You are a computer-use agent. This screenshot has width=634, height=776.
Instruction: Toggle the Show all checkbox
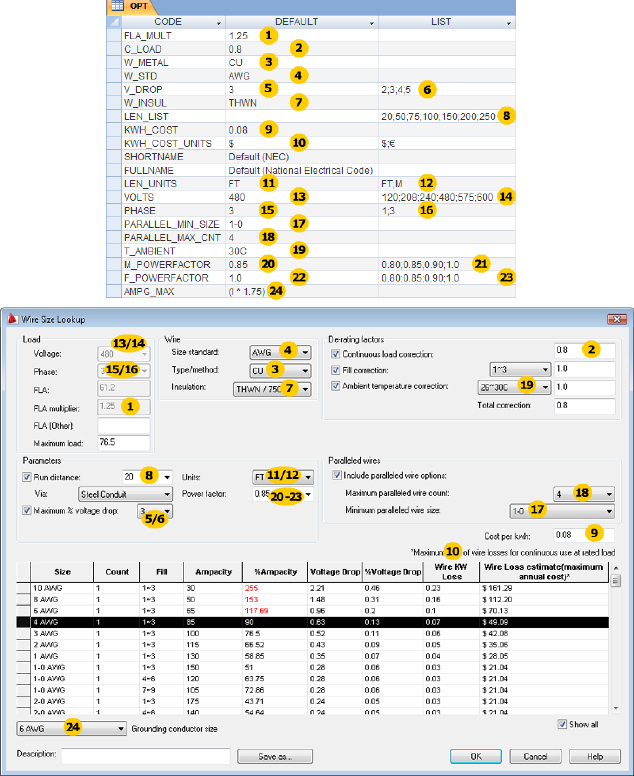[x=562, y=724]
